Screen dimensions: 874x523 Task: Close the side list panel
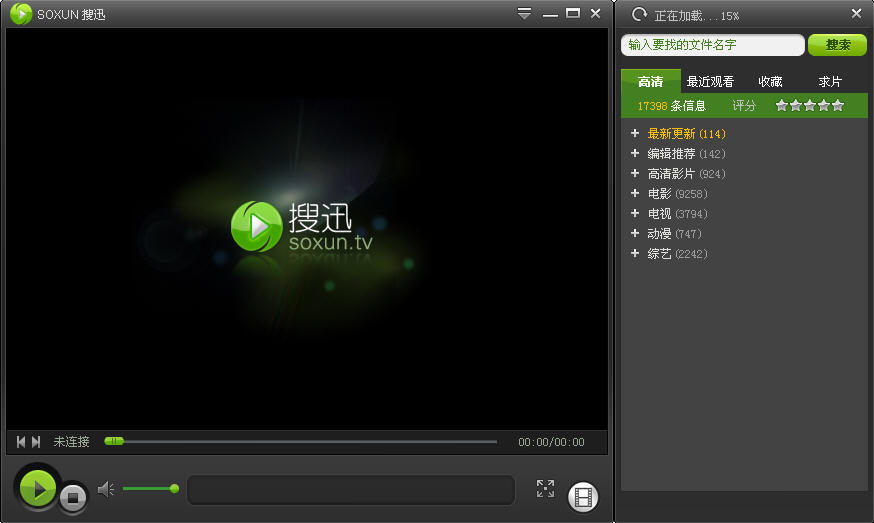pos(857,13)
